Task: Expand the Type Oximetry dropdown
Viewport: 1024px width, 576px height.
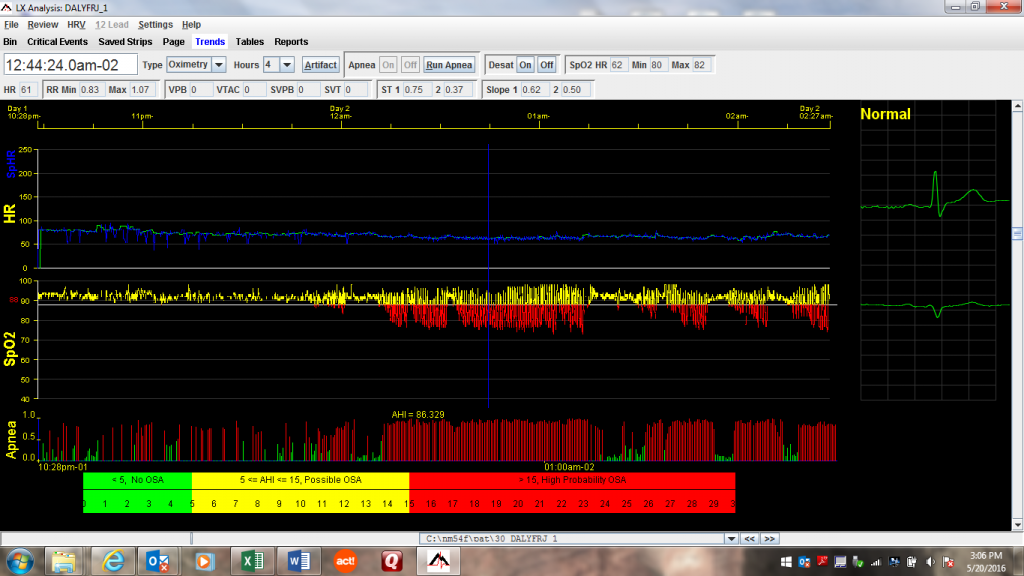Action: (219, 65)
